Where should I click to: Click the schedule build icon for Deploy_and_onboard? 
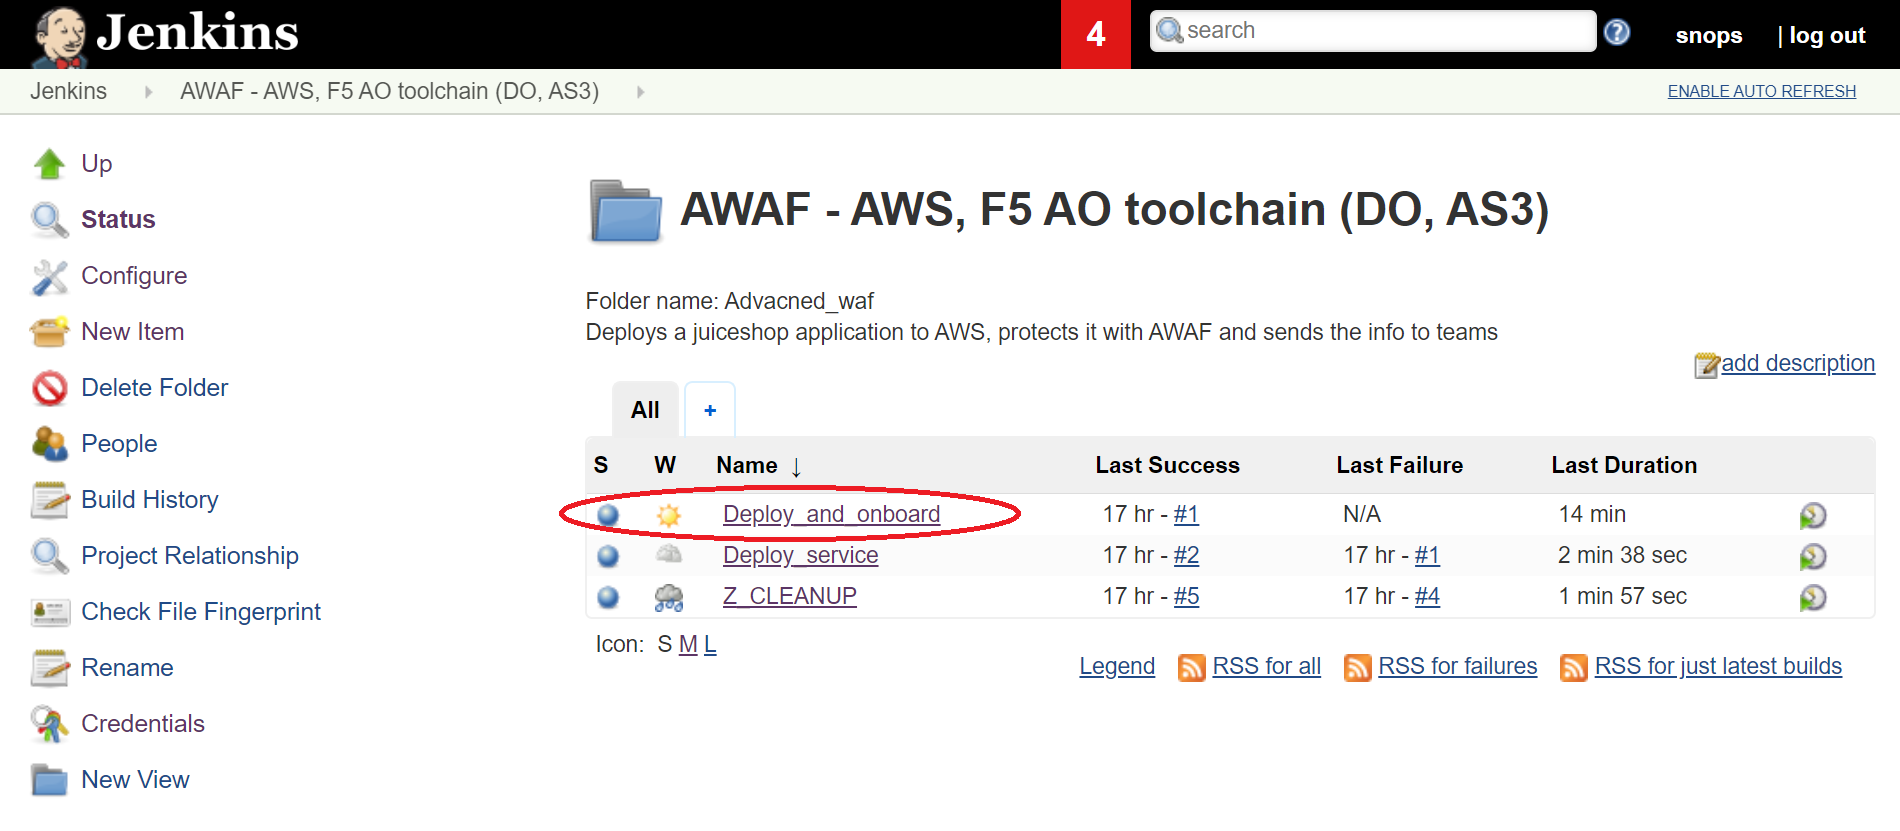click(x=1812, y=515)
